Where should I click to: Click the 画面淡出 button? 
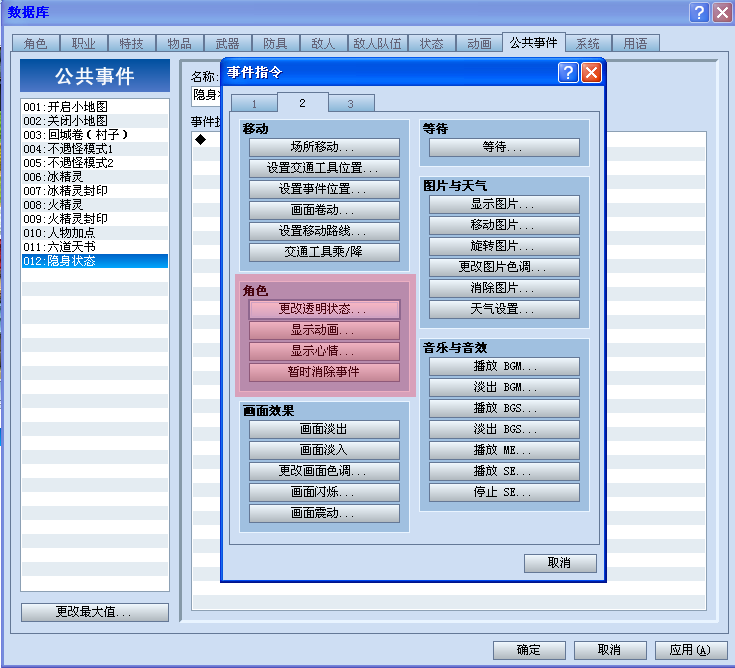(x=324, y=429)
